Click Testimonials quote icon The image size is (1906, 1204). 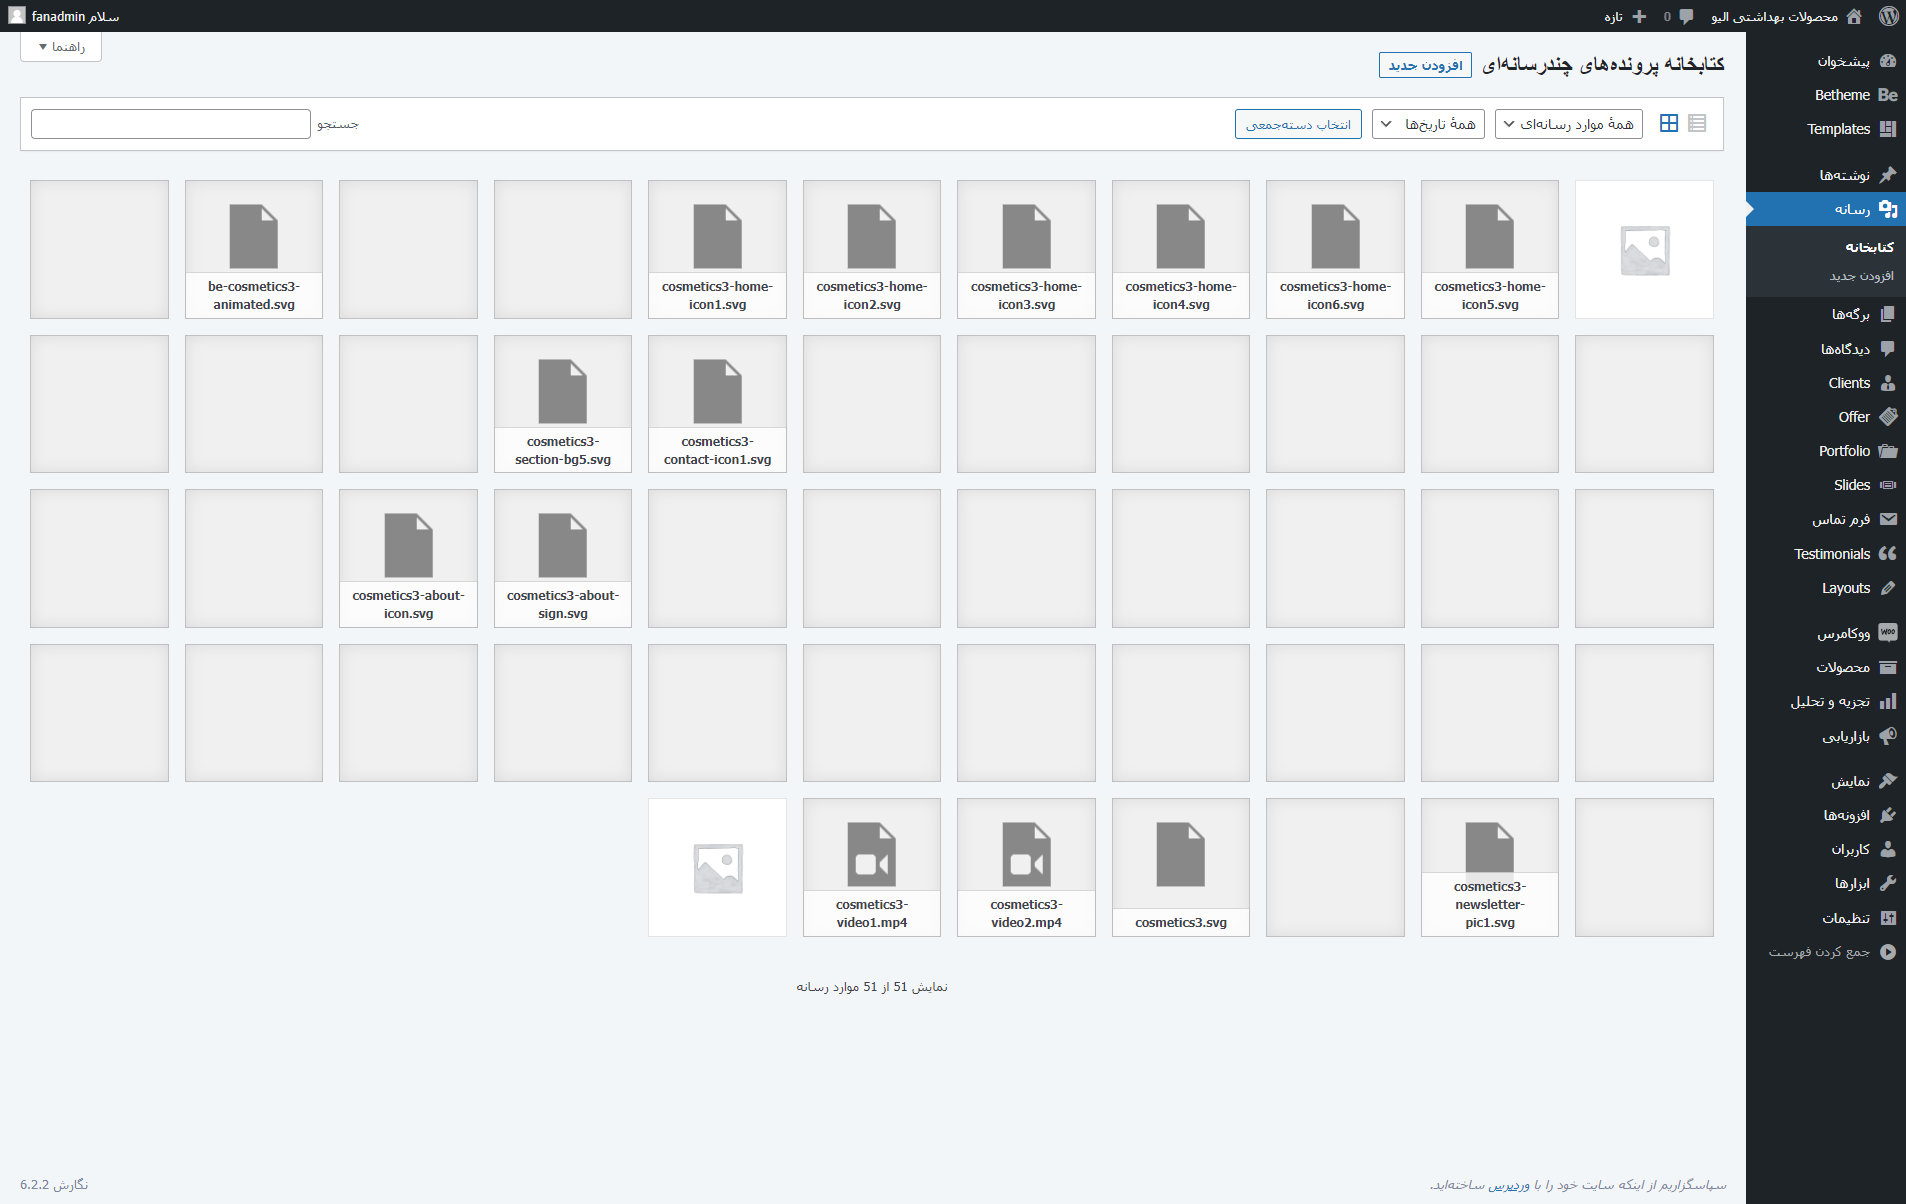(1888, 554)
